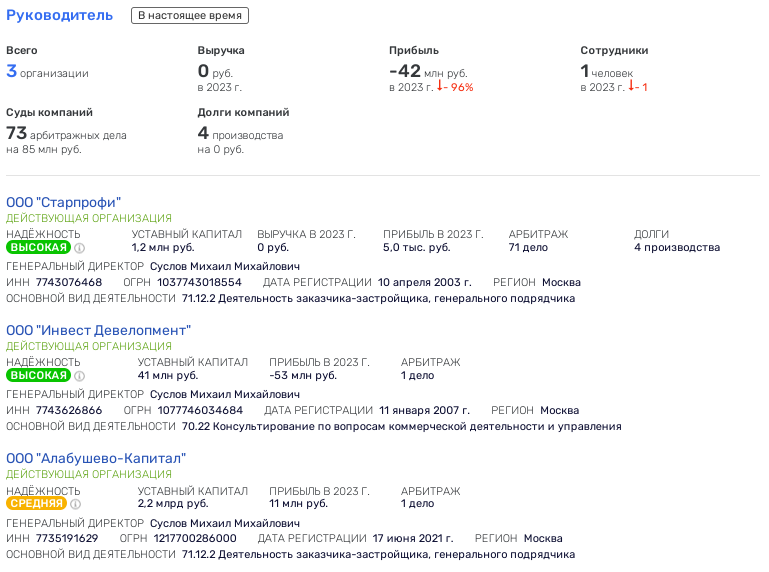Click registration date "11 января 2007 г."
The height and width of the screenshot is (572, 769).
pos(424,411)
